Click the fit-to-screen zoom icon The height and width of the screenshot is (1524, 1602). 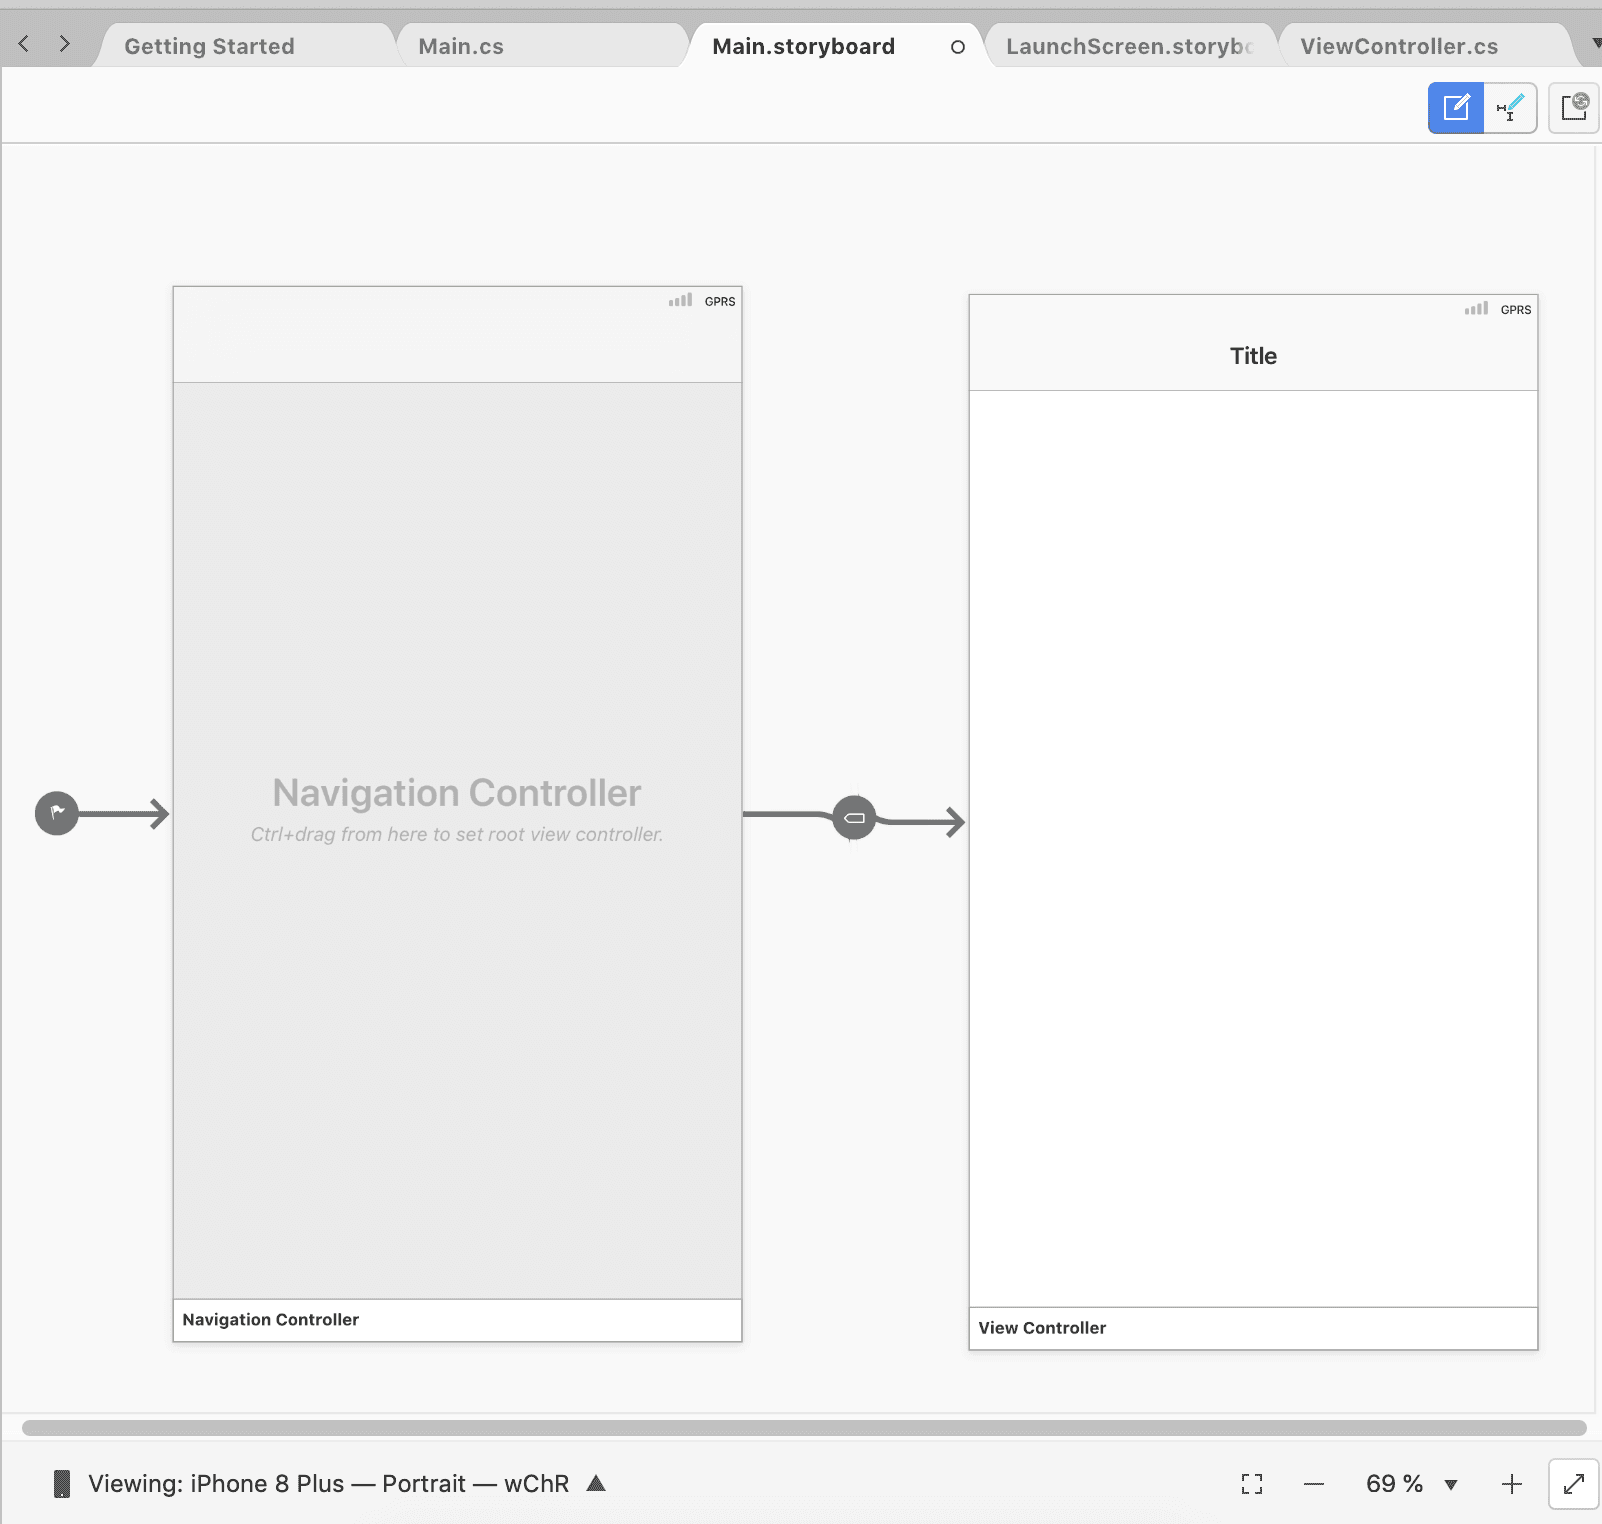pyautogui.click(x=1251, y=1484)
